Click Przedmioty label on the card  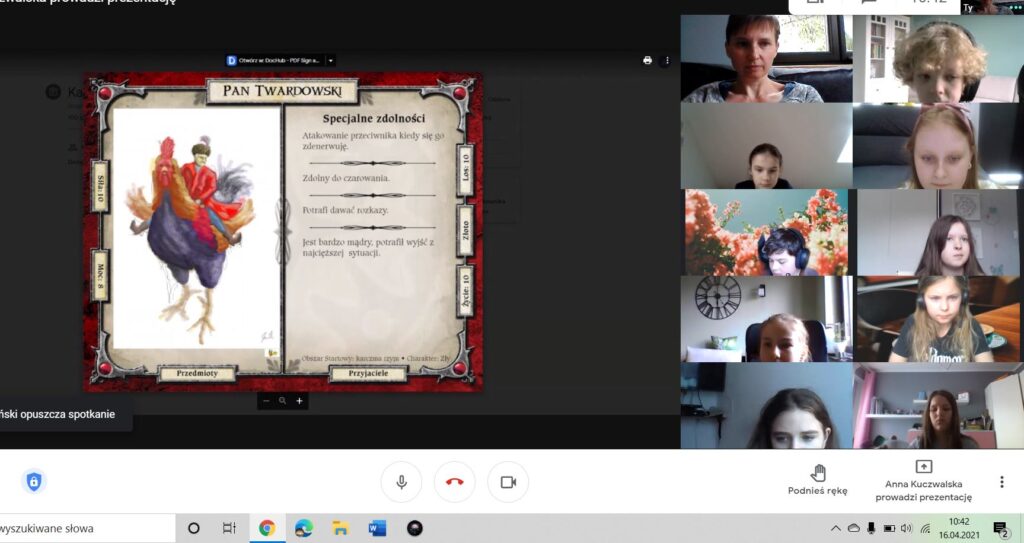pos(197,374)
